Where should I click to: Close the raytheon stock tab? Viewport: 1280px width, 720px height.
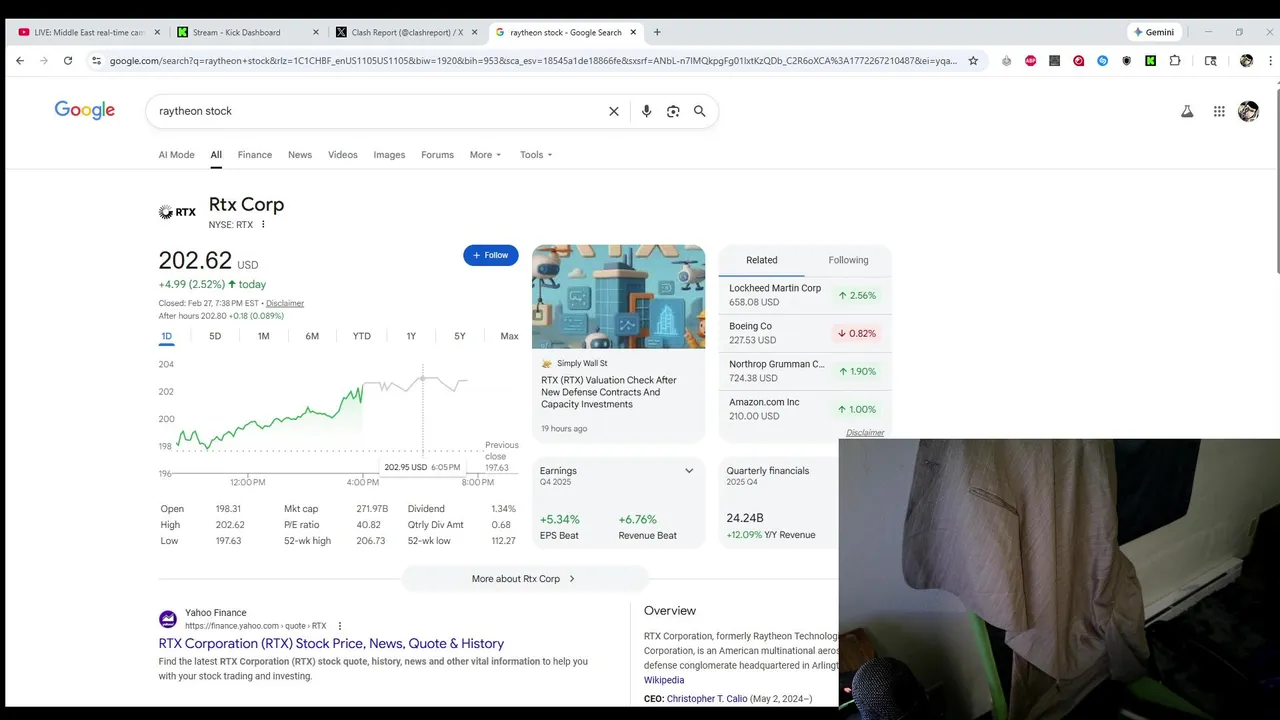(x=633, y=32)
